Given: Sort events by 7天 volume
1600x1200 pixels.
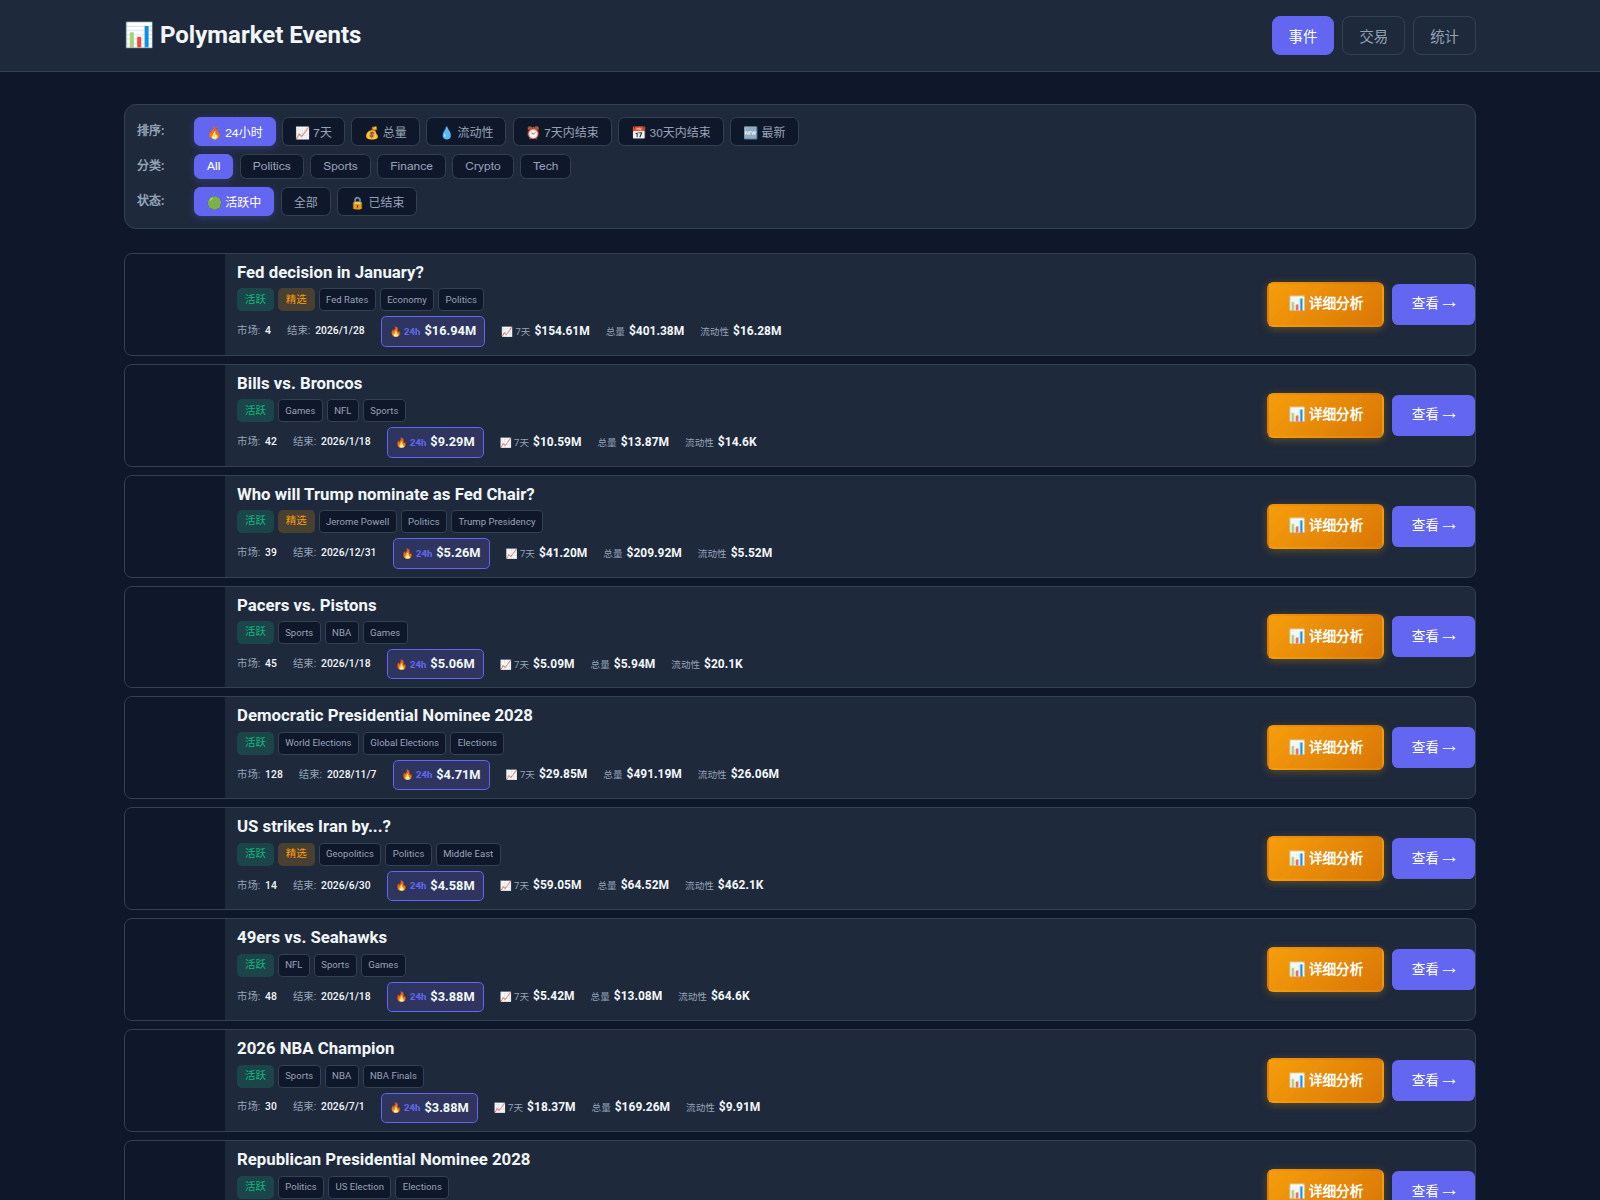Looking at the screenshot, I should coord(314,132).
